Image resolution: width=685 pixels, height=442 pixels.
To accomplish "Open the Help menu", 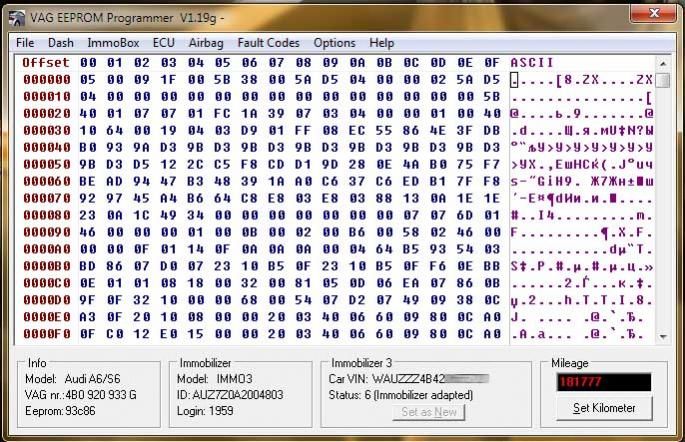I will (381, 43).
